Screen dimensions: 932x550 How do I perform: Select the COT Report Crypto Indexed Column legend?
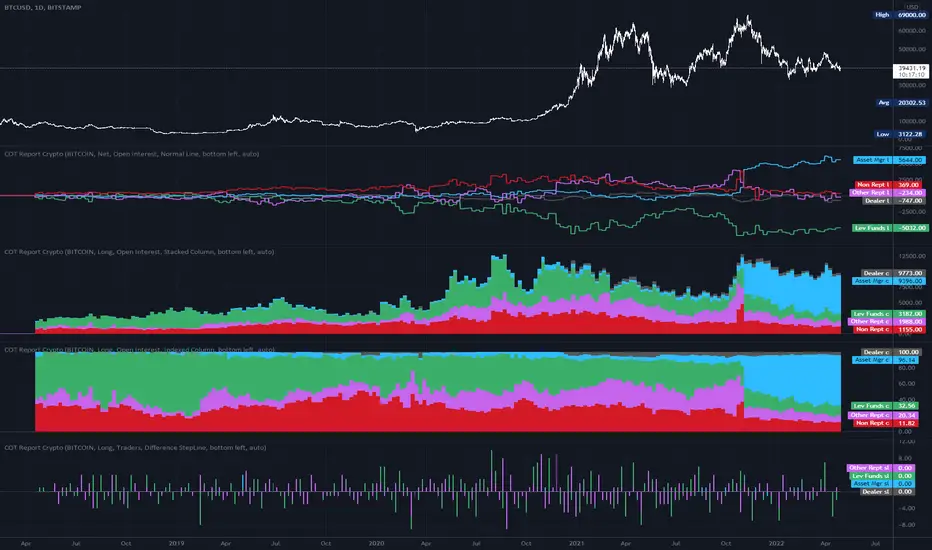pyautogui.click(x=139, y=350)
